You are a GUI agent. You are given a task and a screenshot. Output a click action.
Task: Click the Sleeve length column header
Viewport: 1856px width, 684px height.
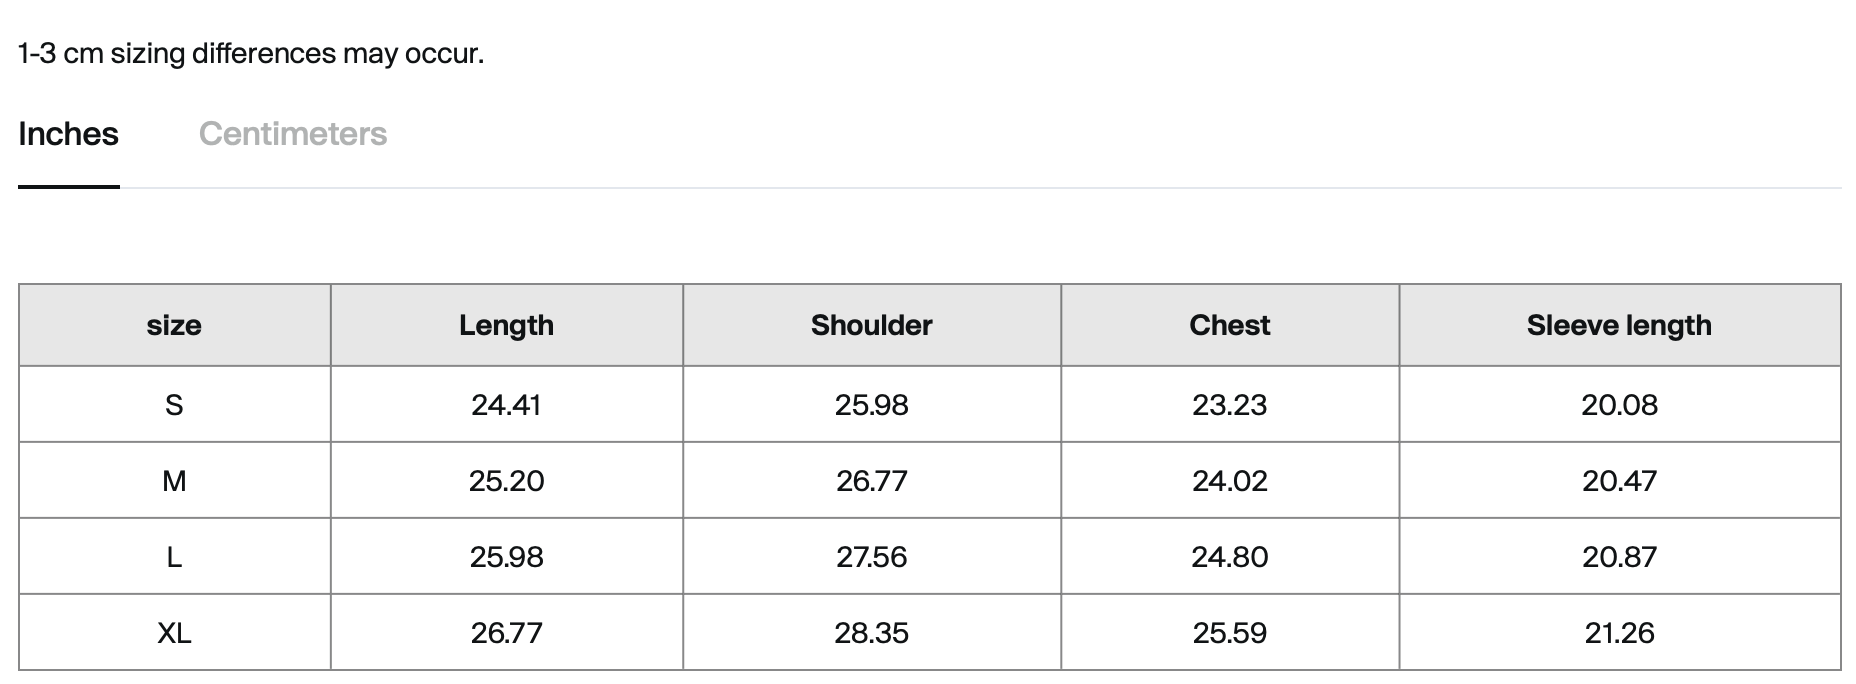pos(1619,325)
